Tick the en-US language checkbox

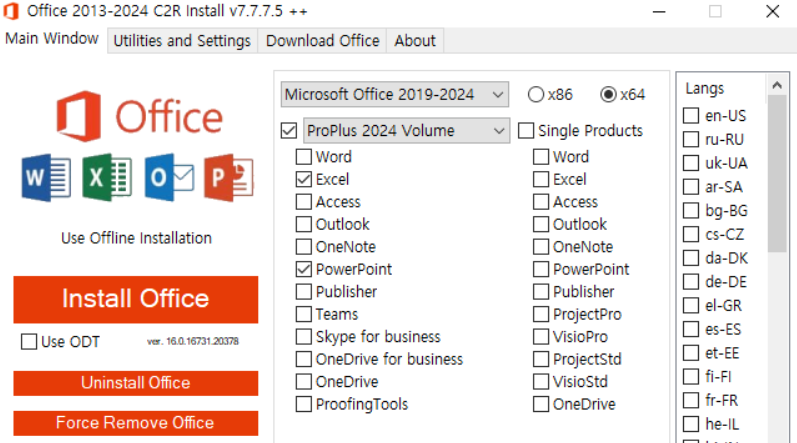click(691, 116)
